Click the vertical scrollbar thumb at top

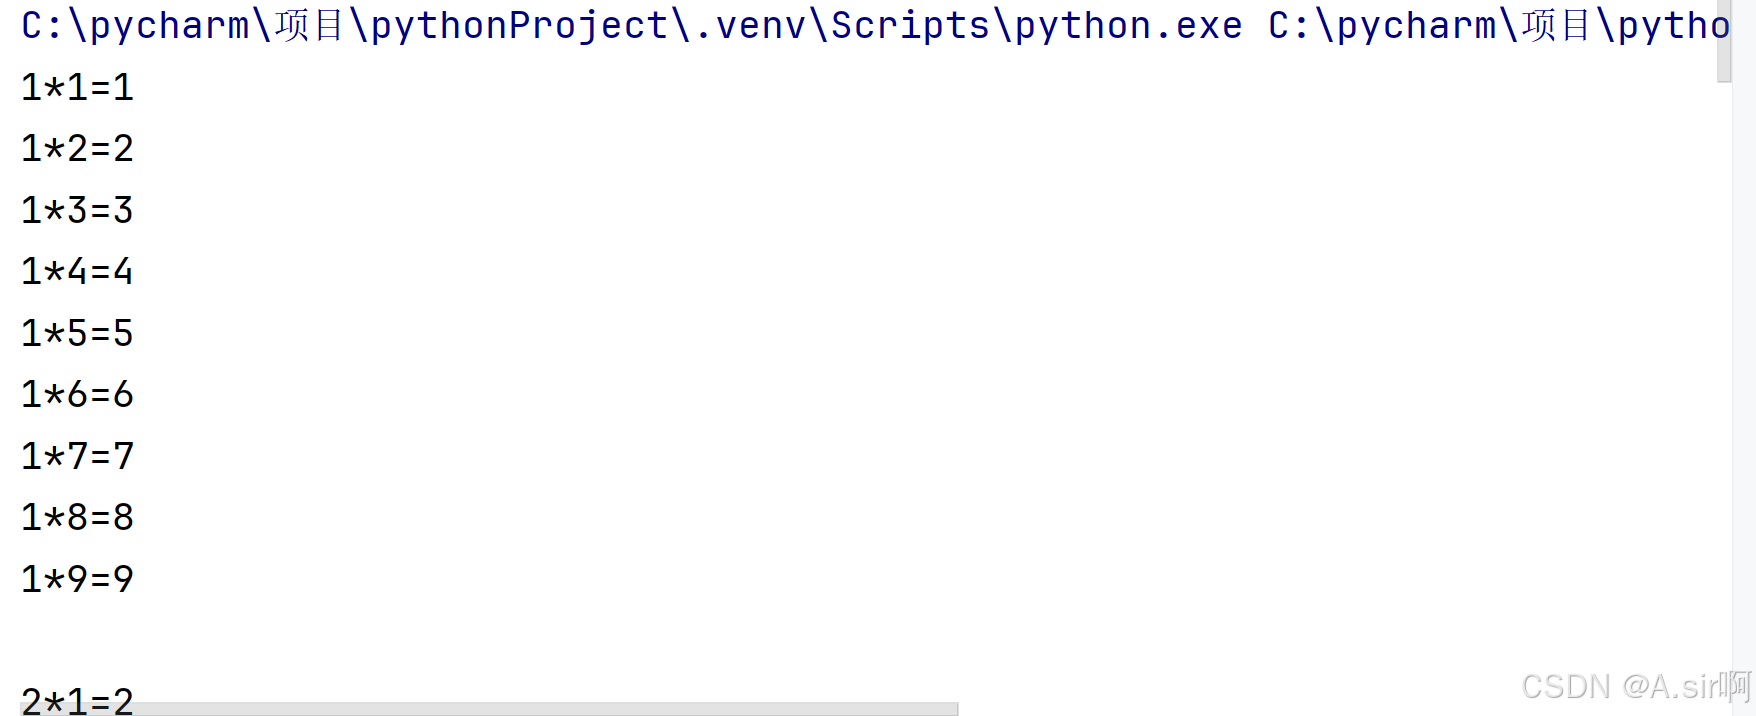point(1724,40)
